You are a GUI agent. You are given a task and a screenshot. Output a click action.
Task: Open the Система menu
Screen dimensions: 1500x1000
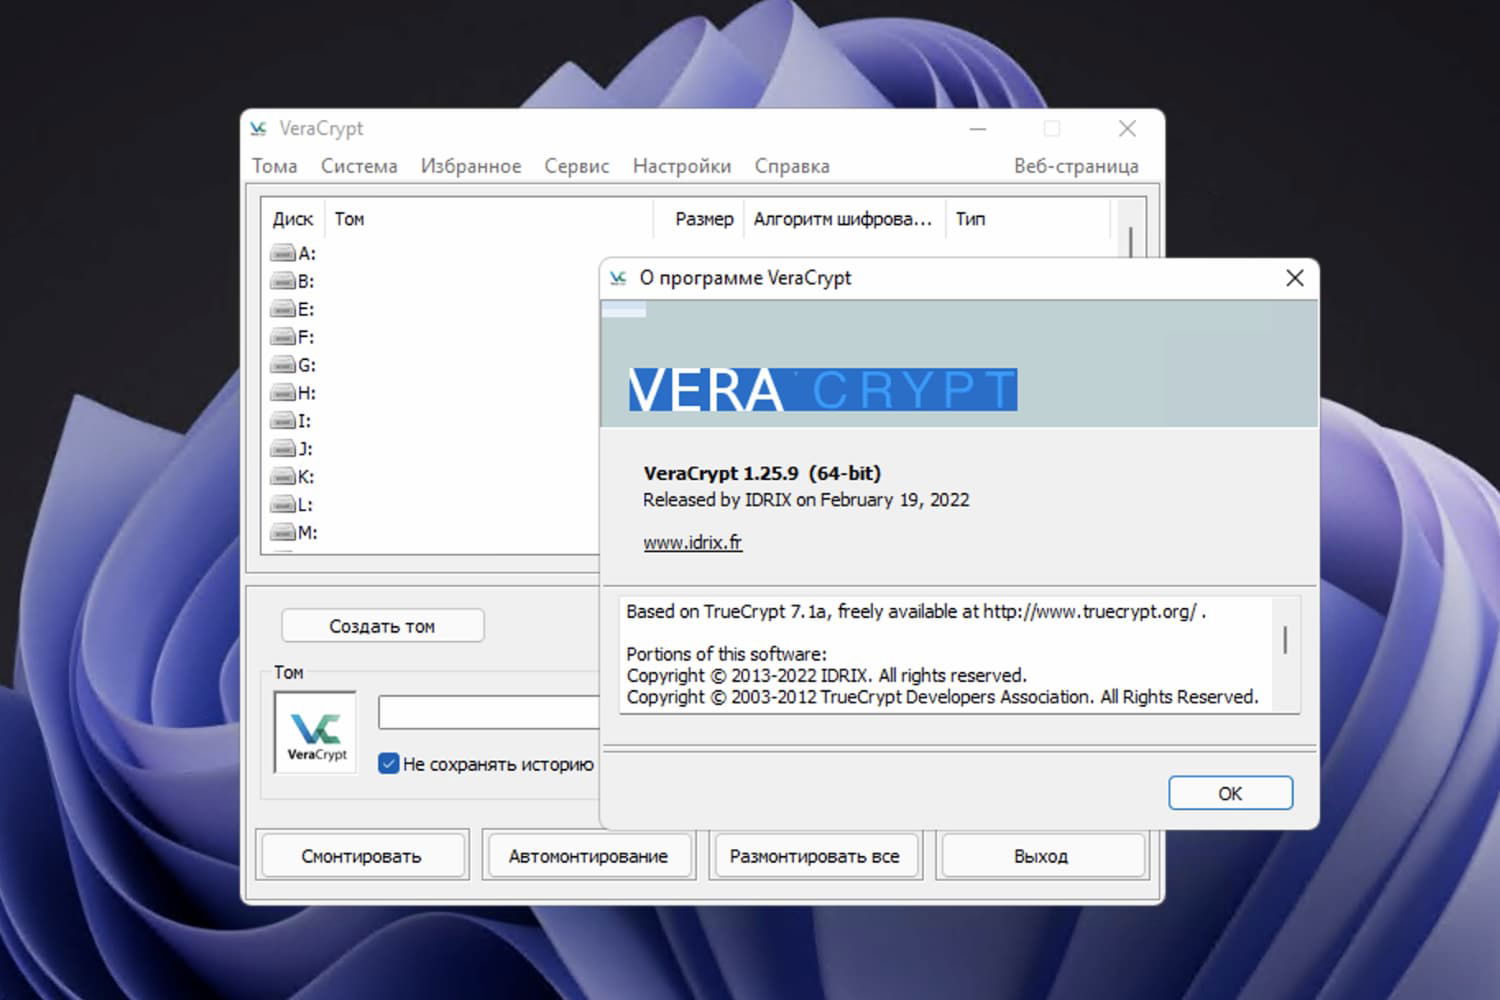(x=359, y=166)
